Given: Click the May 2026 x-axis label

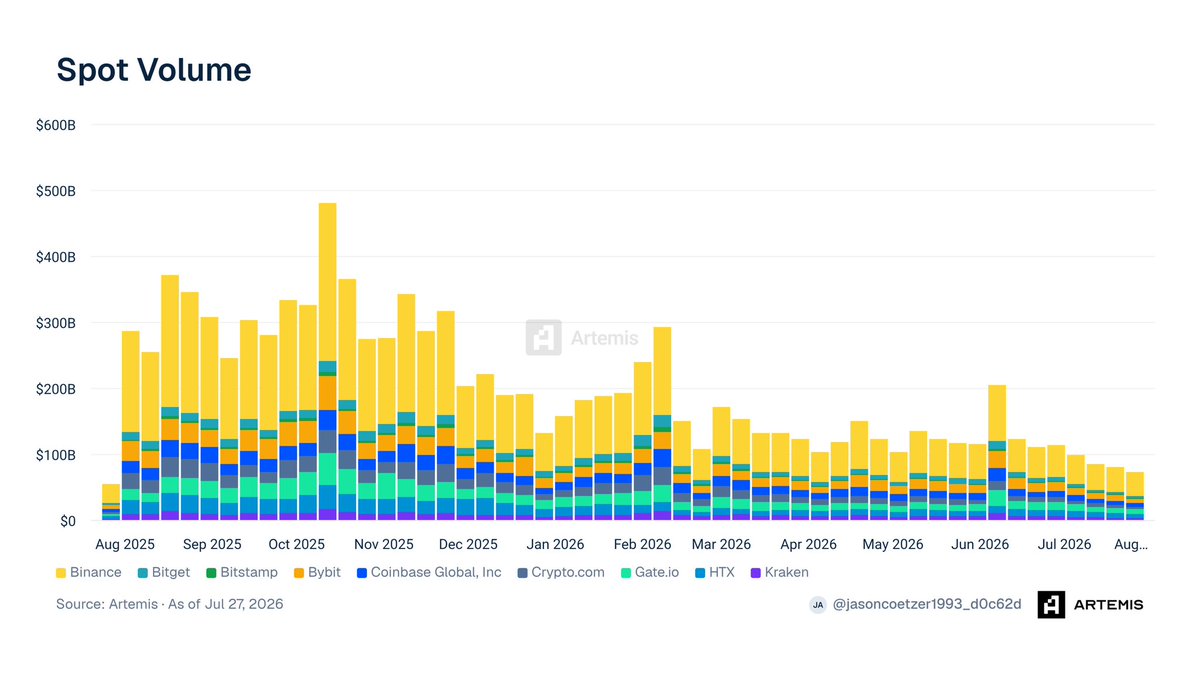Looking at the screenshot, I should coord(893,544).
